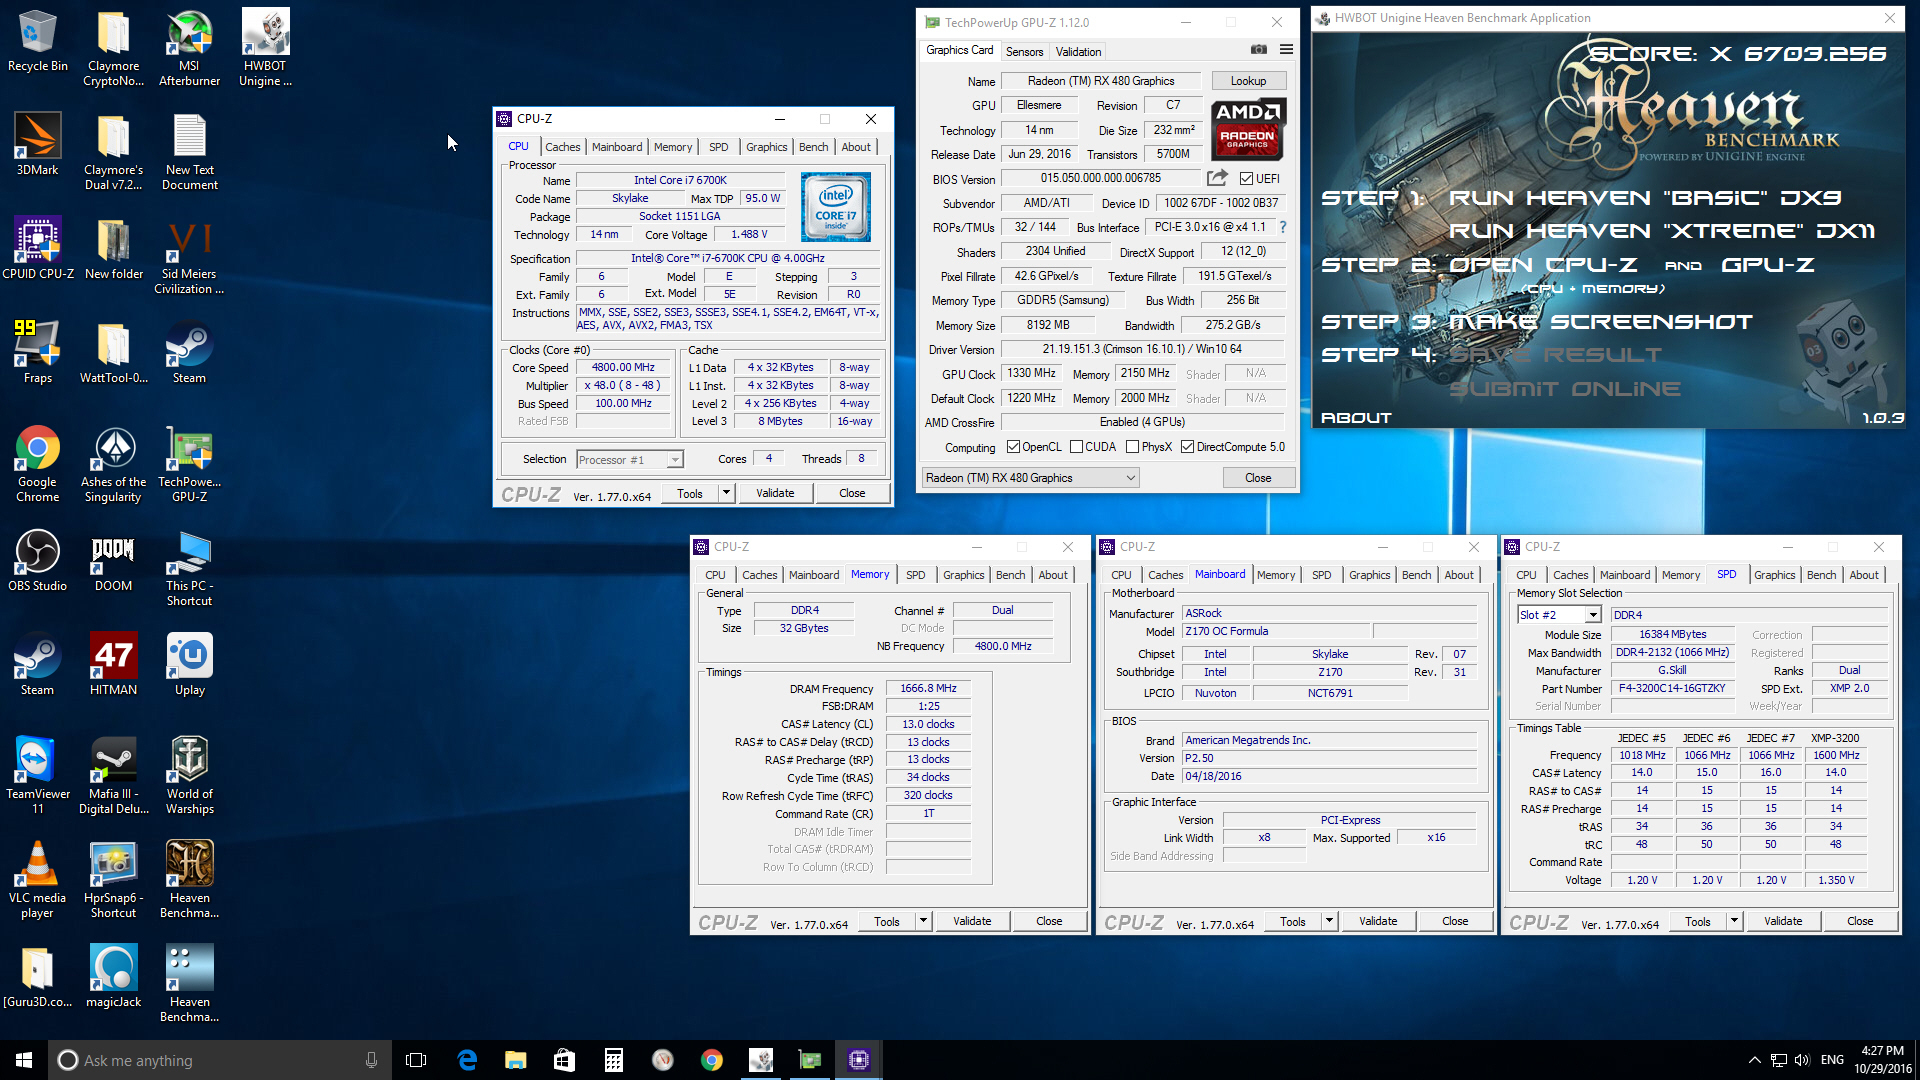The image size is (1920, 1080).
Task: Toggle the UEFI checkbox in GPU-Z
Action: [1246, 179]
